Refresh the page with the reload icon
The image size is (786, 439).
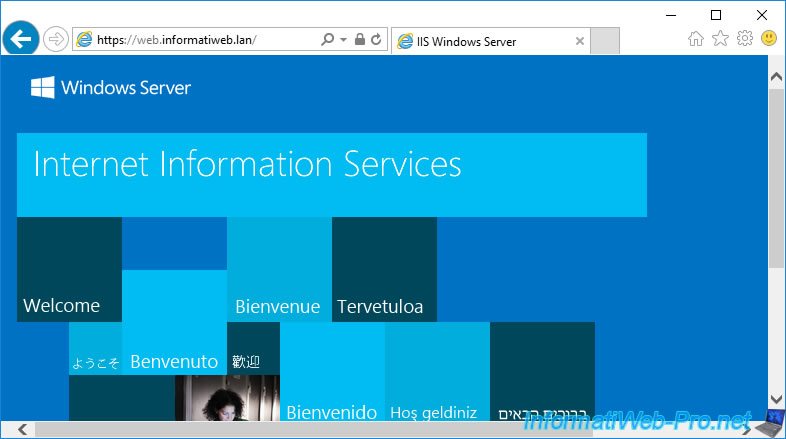tap(376, 39)
